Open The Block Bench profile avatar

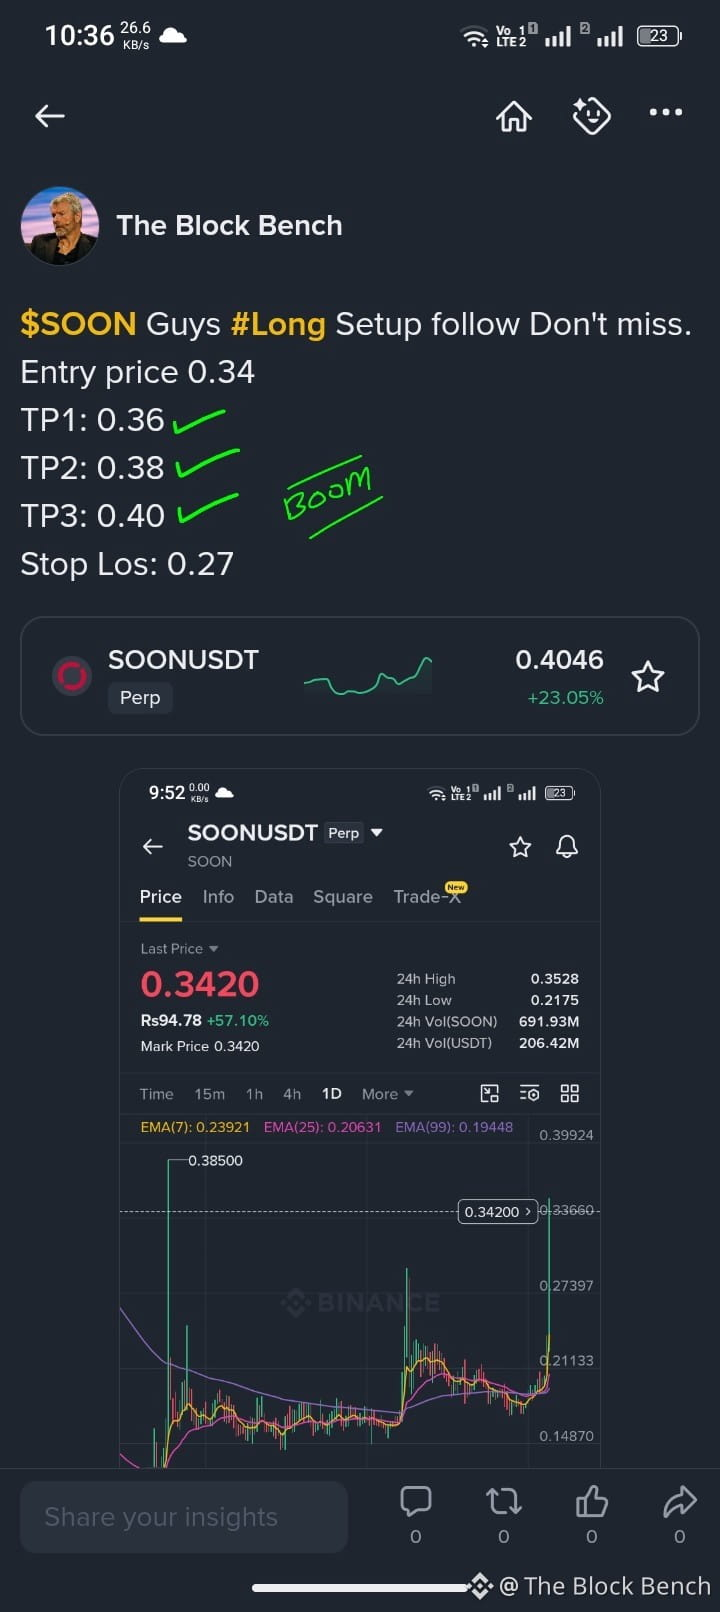[x=60, y=226]
